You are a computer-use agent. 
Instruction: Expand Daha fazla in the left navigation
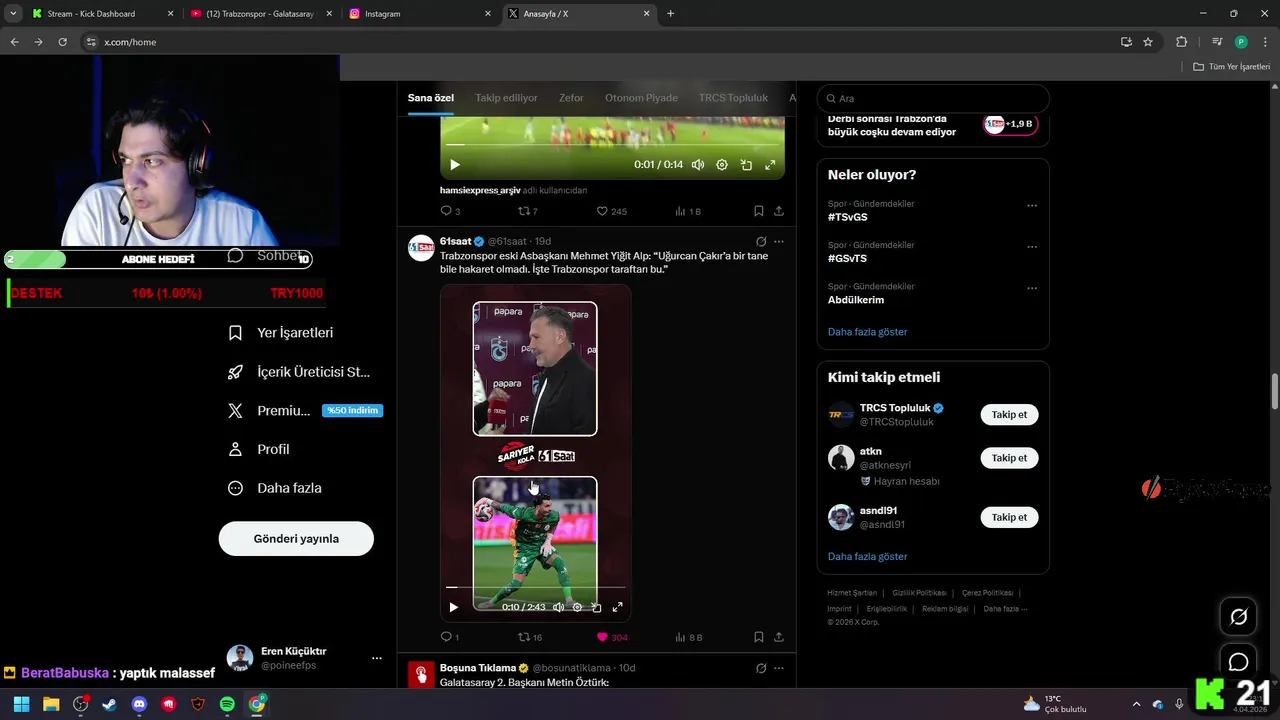276,488
